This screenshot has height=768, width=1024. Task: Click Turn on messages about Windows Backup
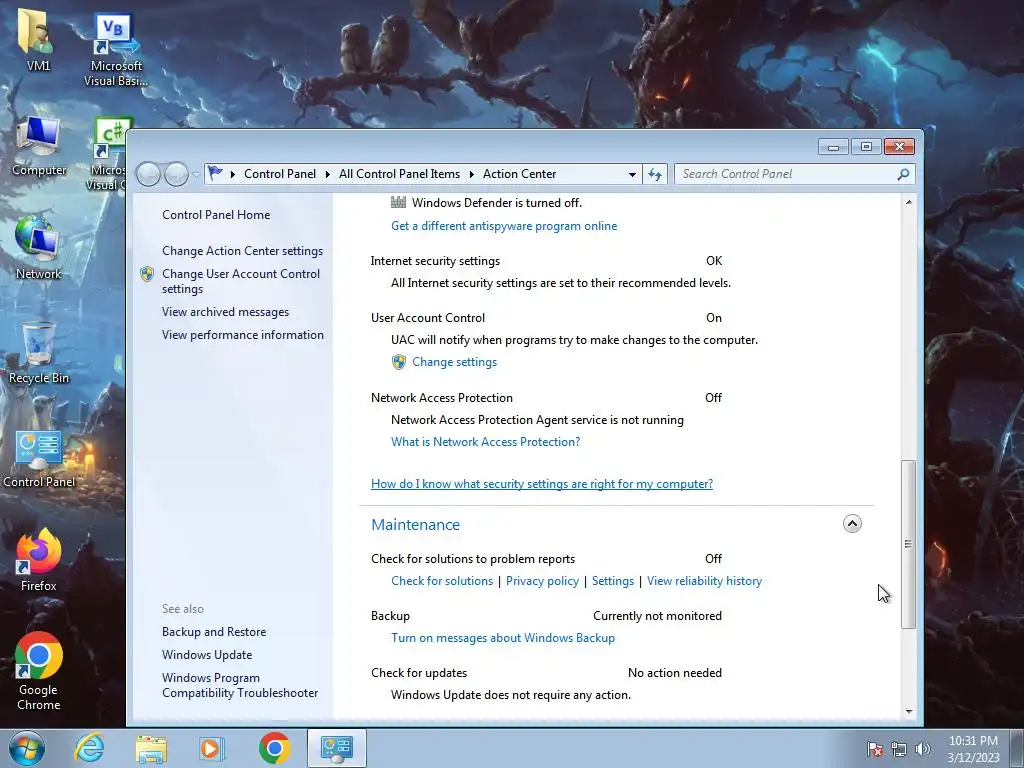503,638
